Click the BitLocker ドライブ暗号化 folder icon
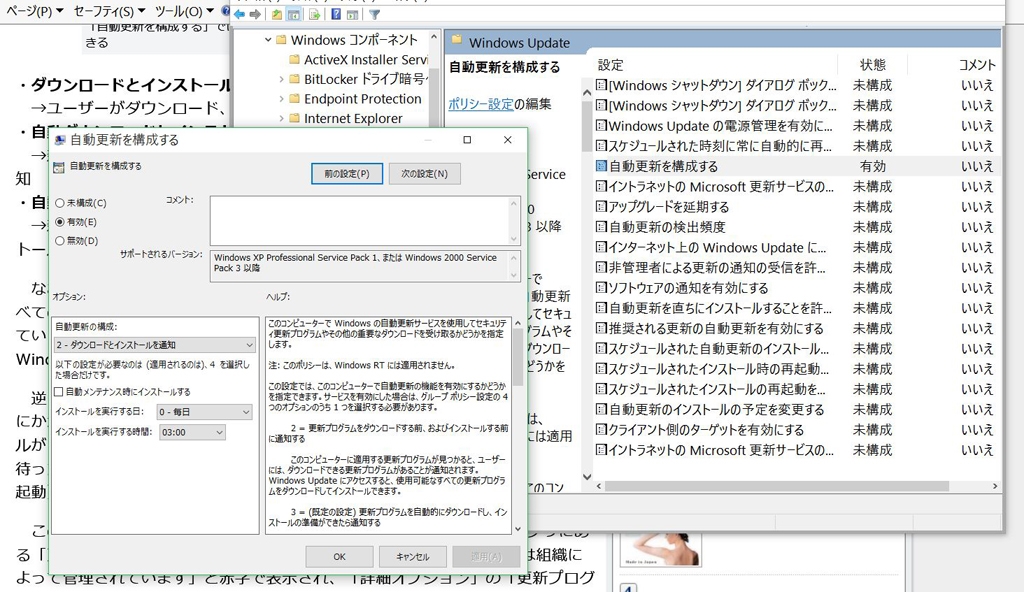This screenshot has height=592, width=1024. [x=295, y=79]
